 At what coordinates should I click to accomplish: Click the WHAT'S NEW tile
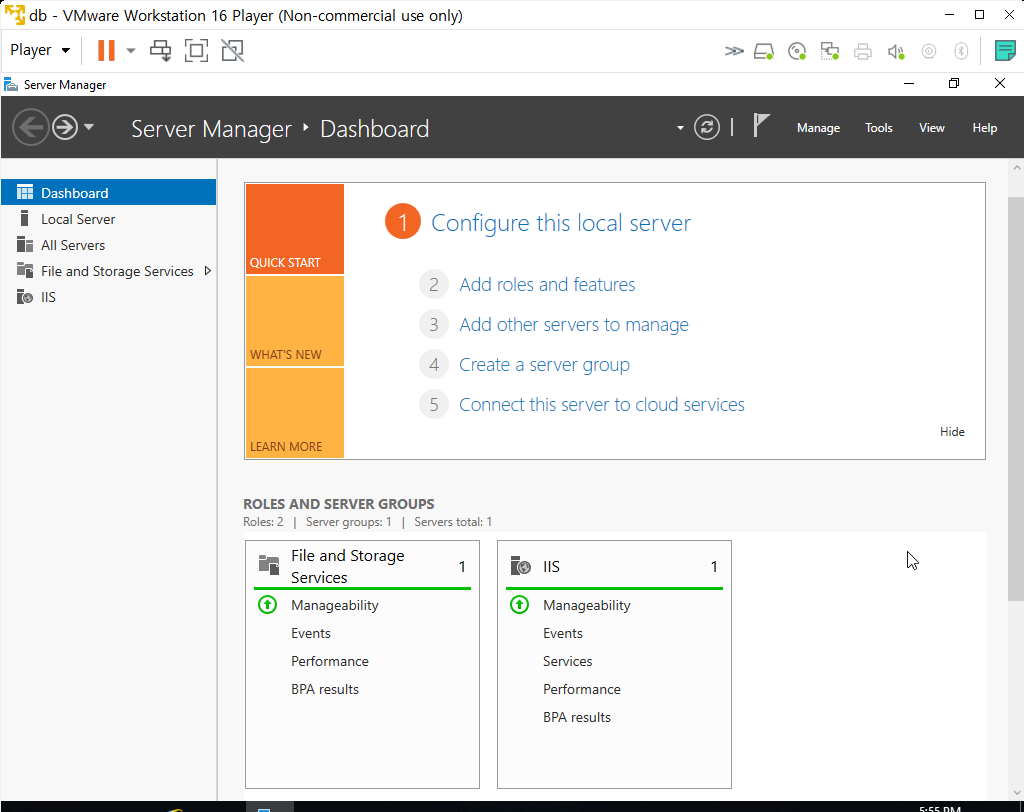point(295,321)
